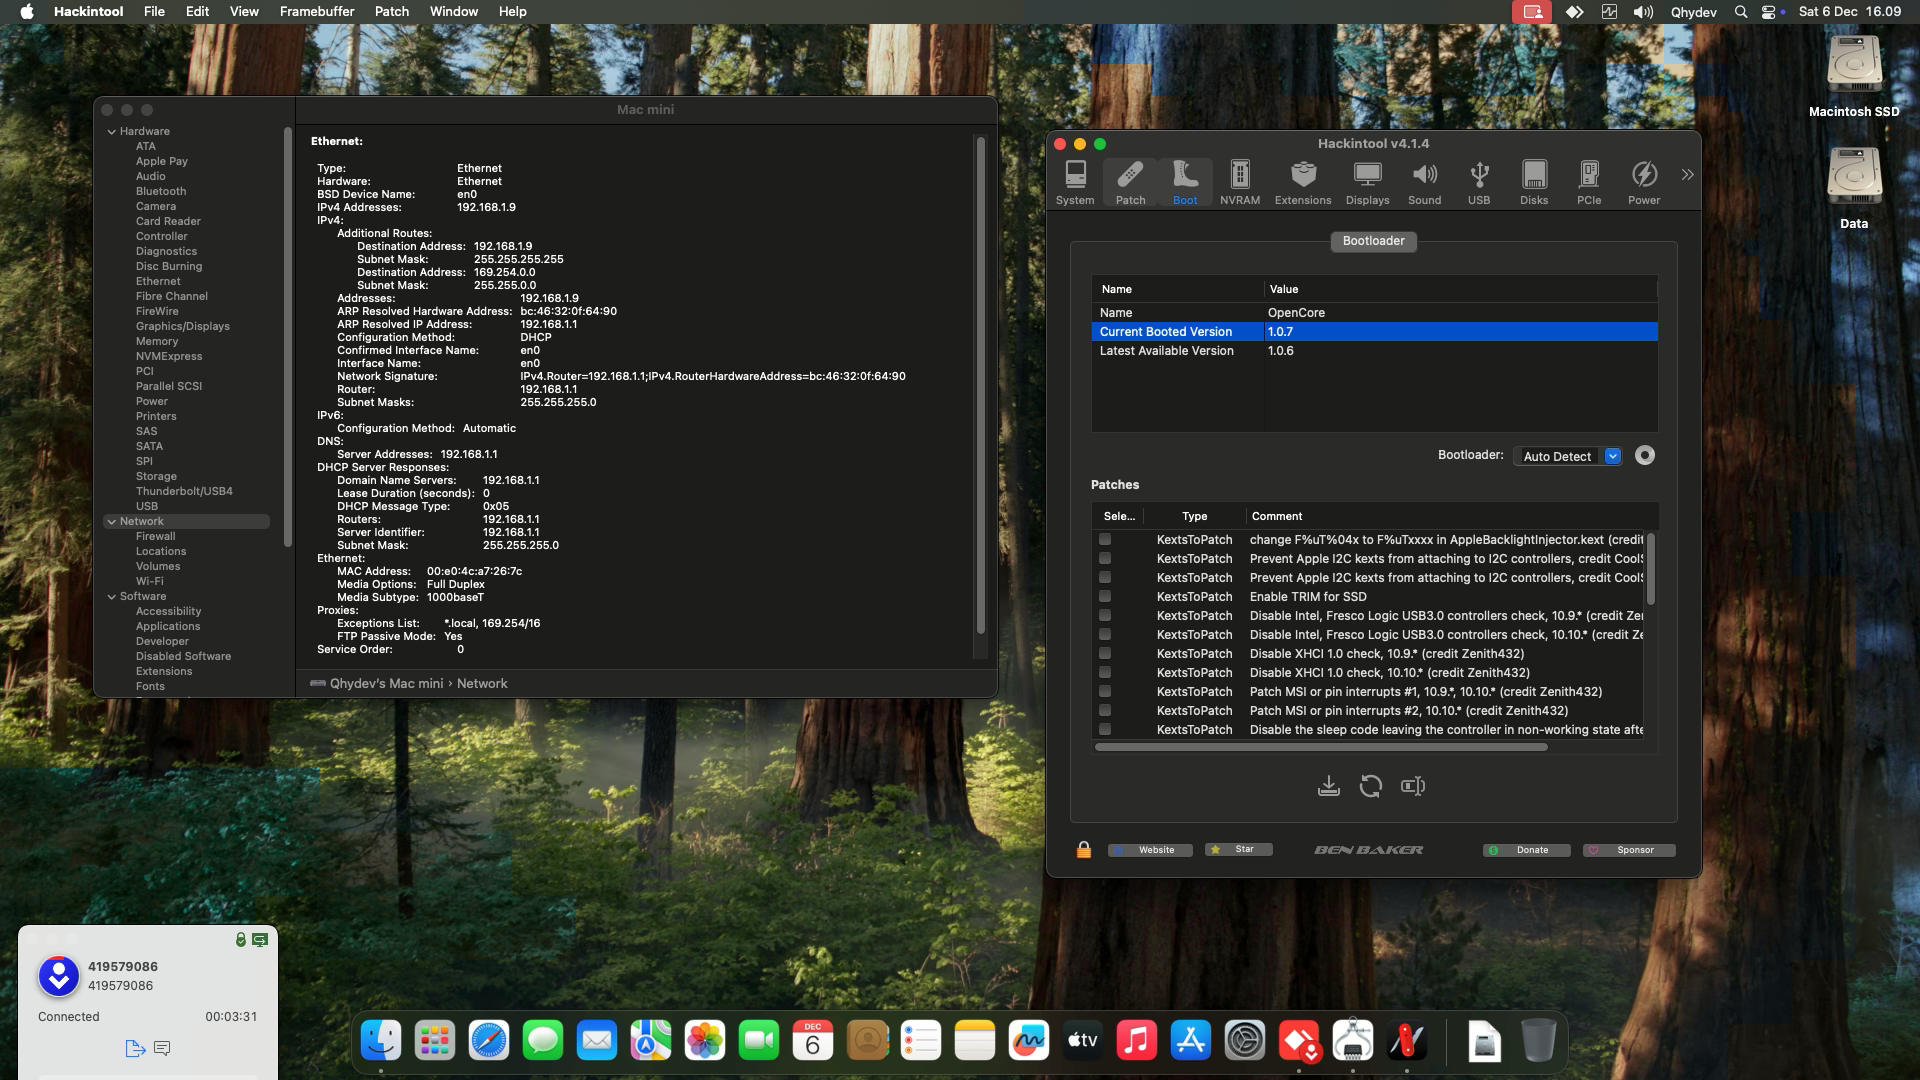Click the download bootloader icon
The width and height of the screenshot is (1920, 1080).
pyautogui.click(x=1329, y=786)
